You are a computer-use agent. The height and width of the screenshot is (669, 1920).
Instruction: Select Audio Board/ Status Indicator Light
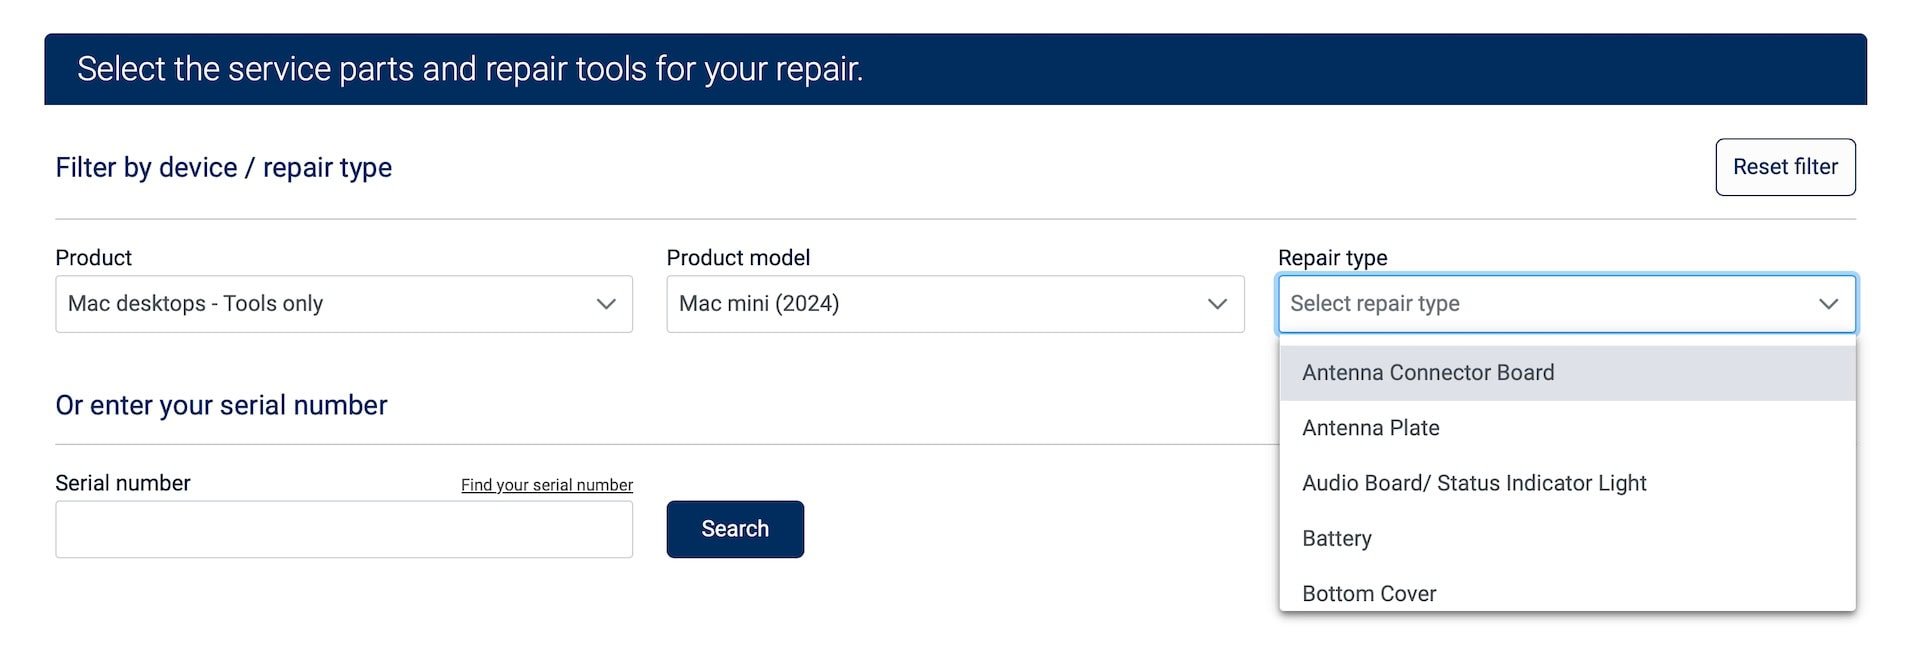[x=1567, y=483]
